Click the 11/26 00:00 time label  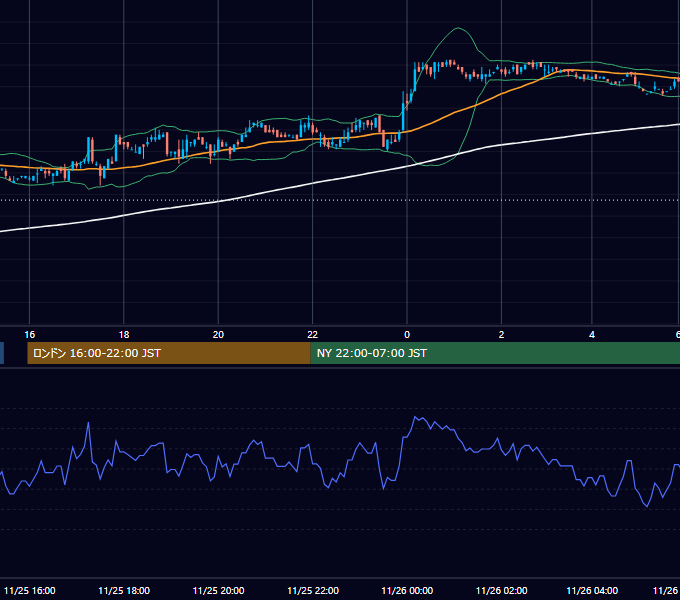[x=407, y=590]
